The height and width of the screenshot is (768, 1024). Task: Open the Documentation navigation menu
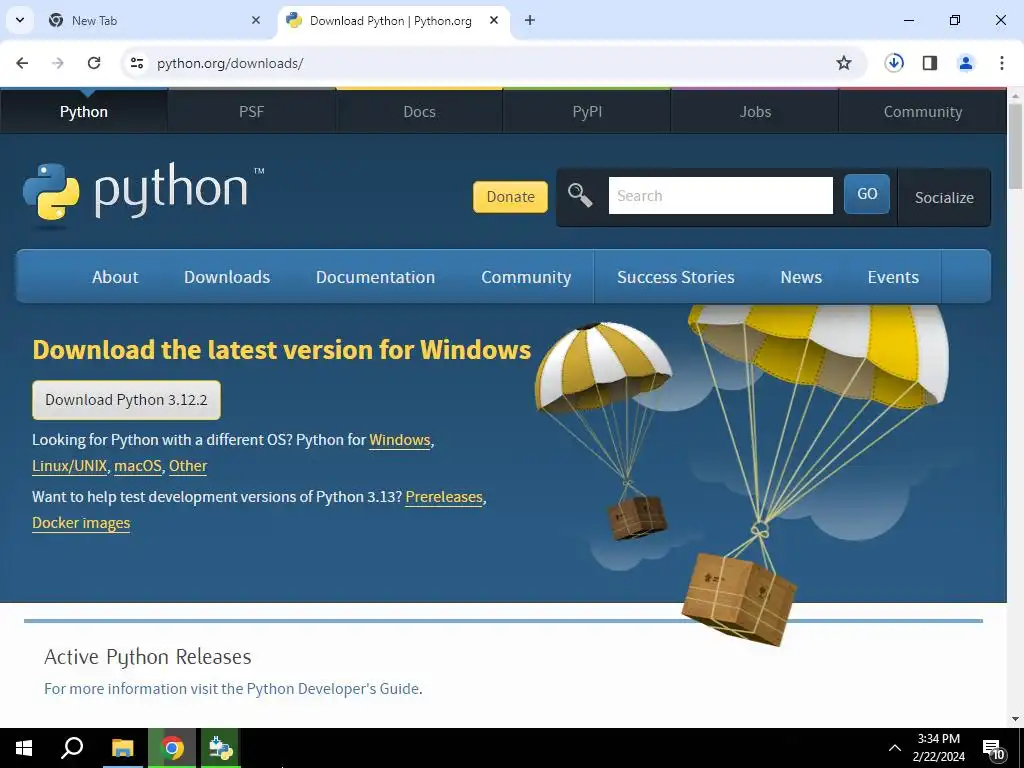[x=376, y=277]
